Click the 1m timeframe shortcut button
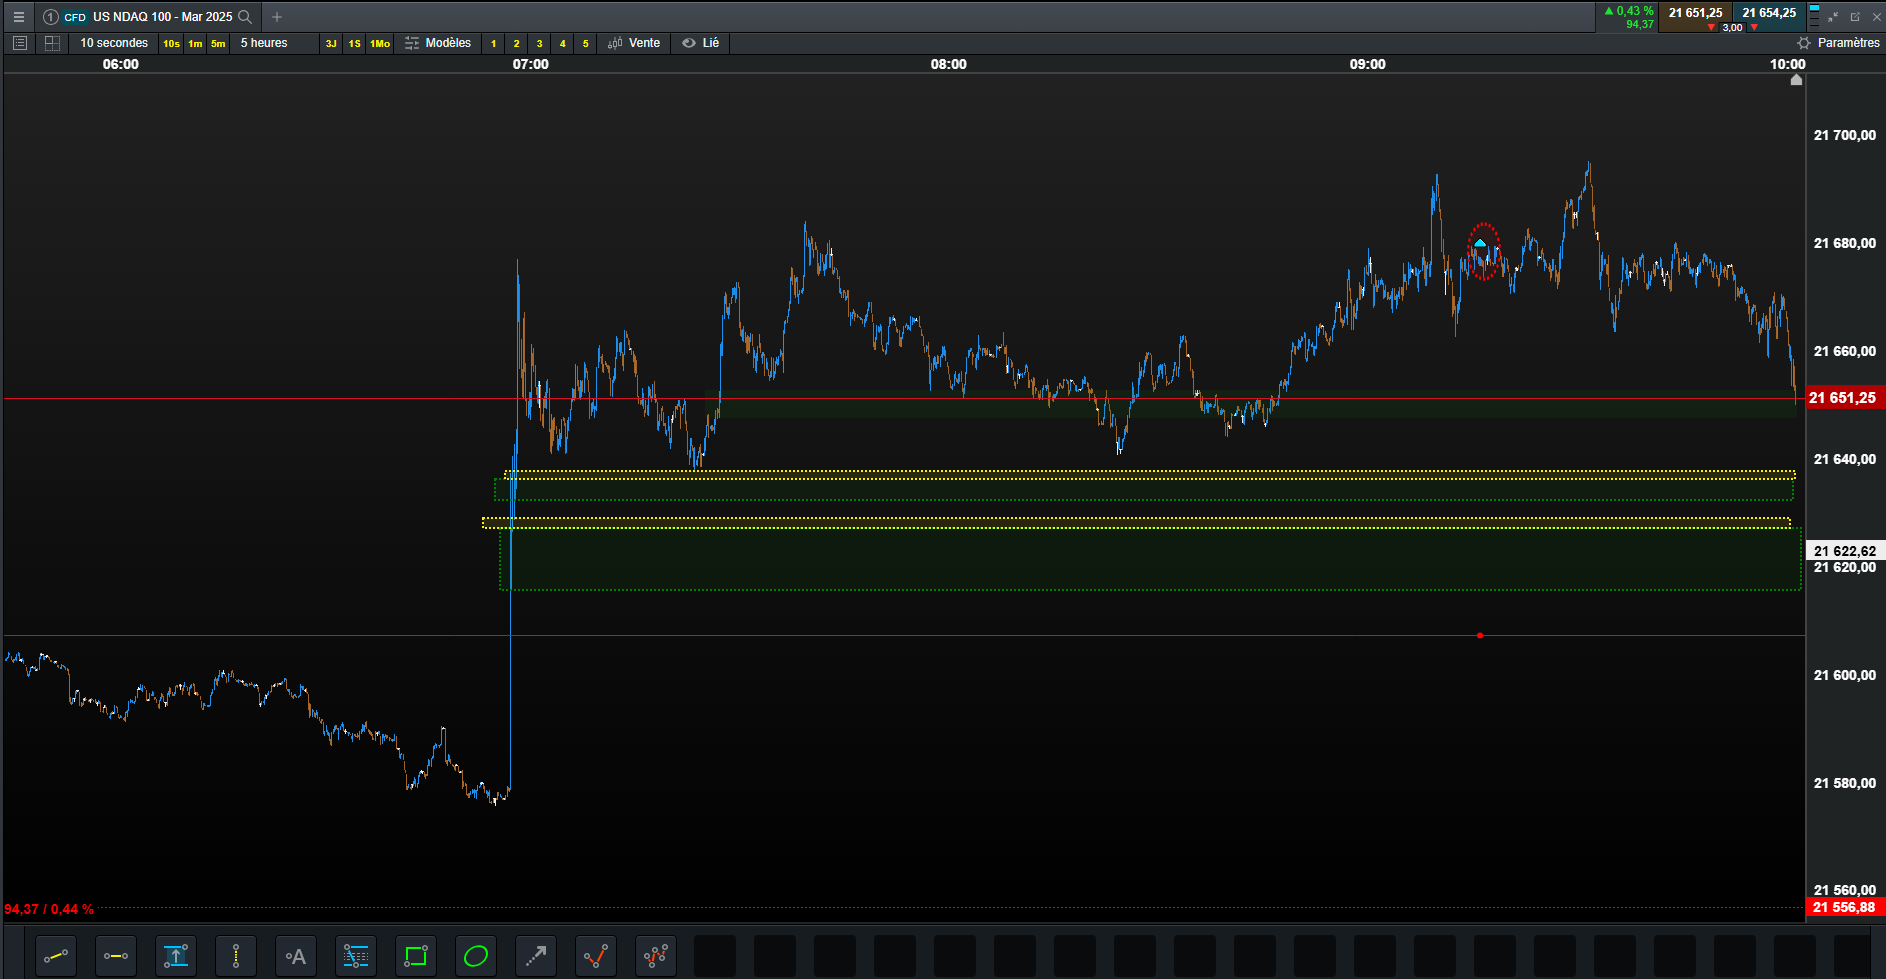The width and height of the screenshot is (1886, 979). pos(195,44)
